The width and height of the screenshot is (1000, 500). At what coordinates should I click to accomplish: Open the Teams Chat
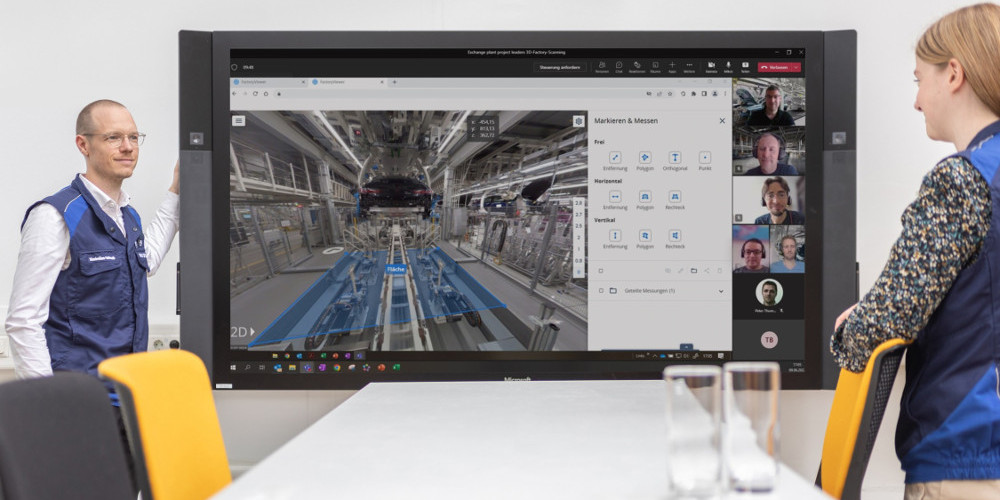click(x=619, y=67)
